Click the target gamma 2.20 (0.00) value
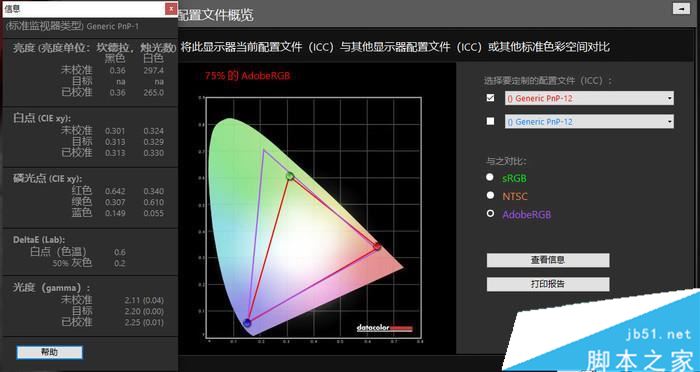 coord(144,311)
